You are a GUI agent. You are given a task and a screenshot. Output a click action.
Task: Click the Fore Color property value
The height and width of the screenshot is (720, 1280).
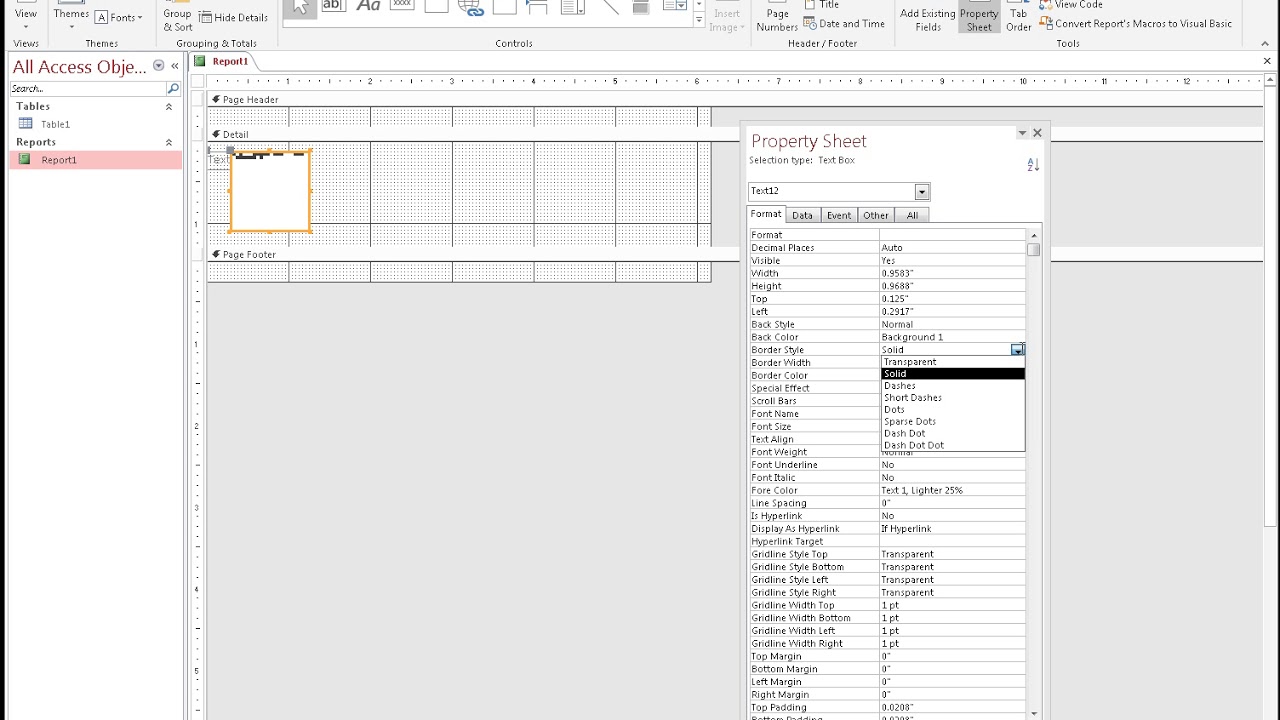click(x=952, y=490)
